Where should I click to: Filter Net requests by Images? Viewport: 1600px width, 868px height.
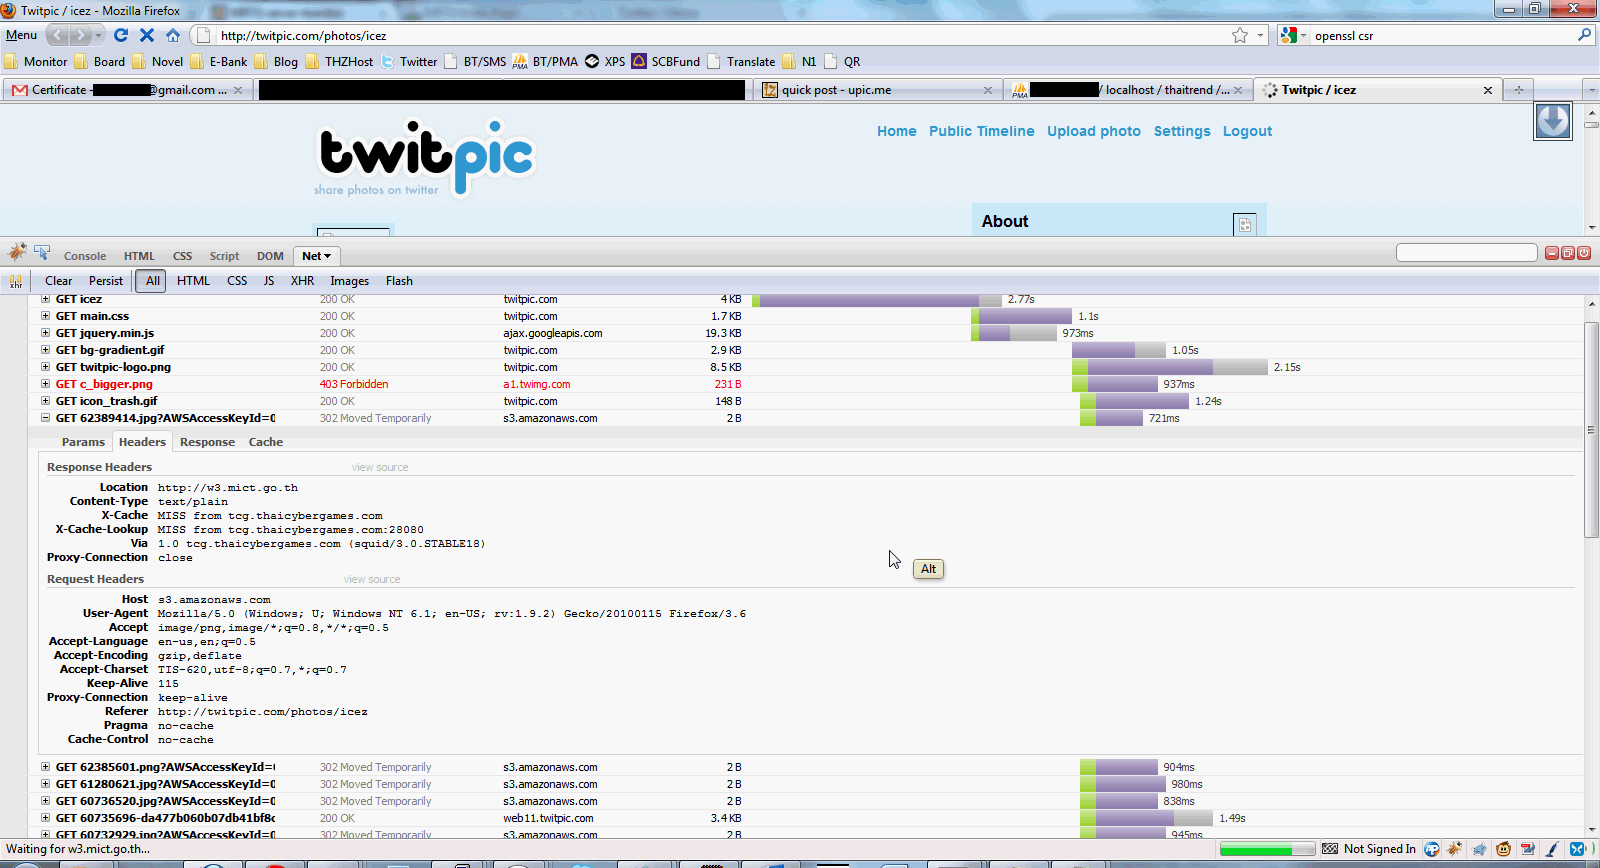click(349, 281)
